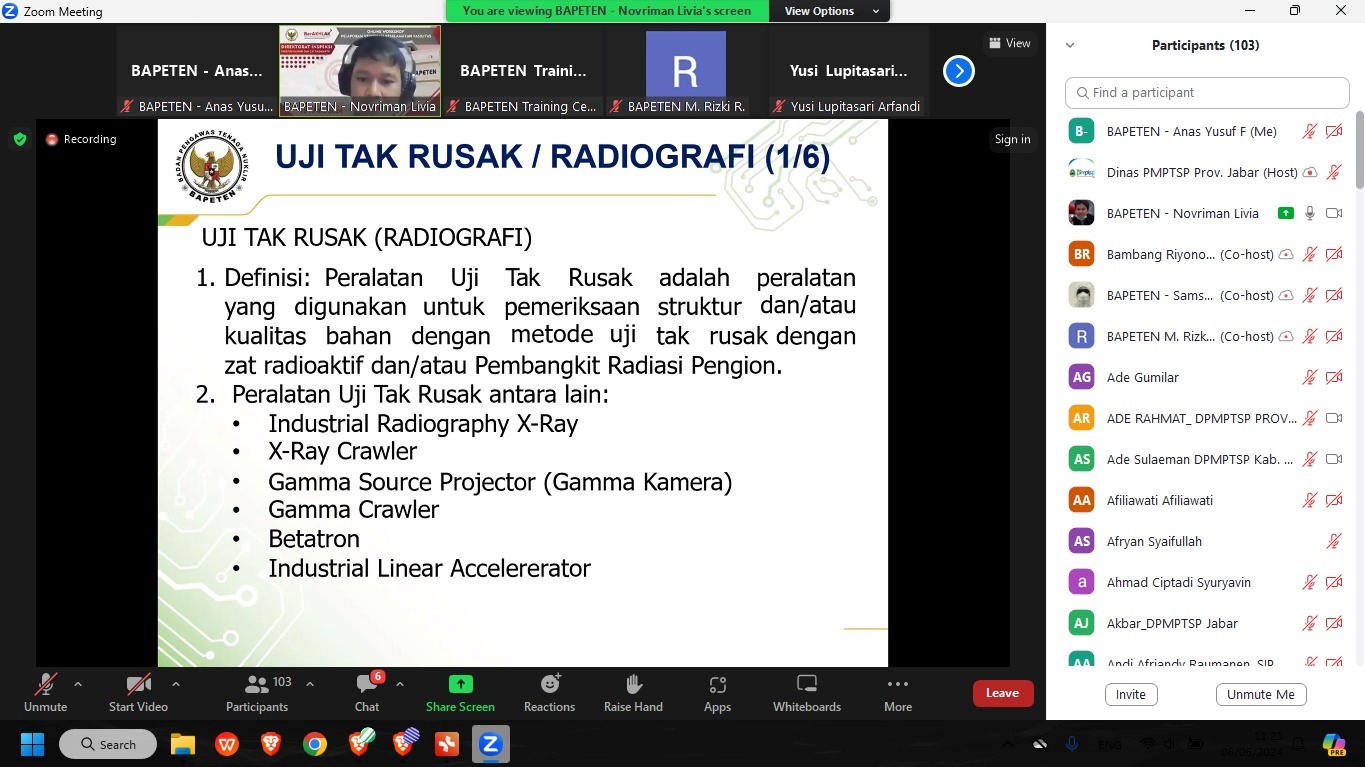Viewport: 1365px width, 767px height.
Task: Select Novriman Livia's video thumbnail
Action: click(x=360, y=70)
